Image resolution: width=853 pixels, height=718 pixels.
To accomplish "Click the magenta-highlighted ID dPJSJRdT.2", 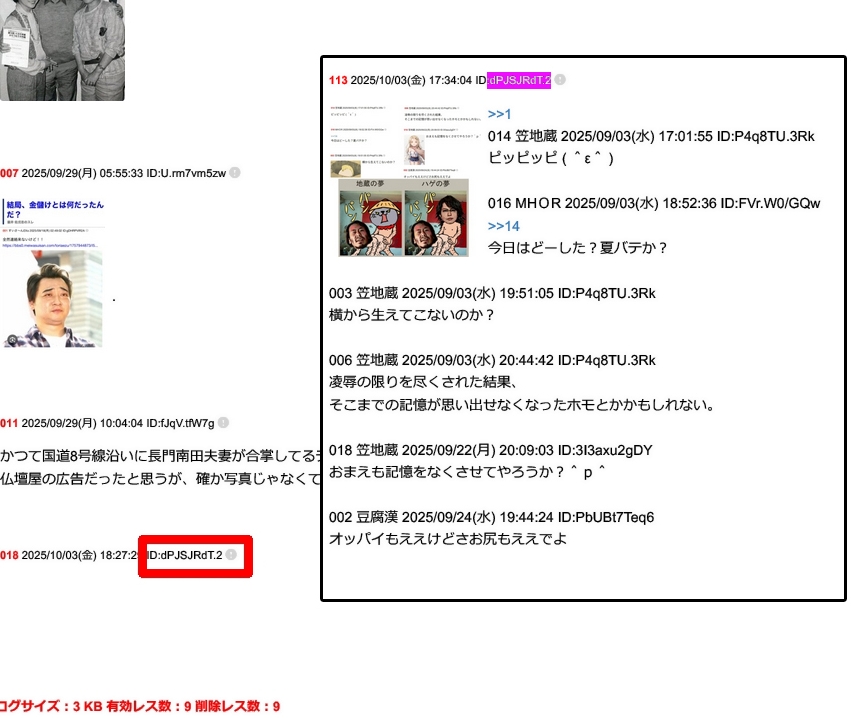I will point(519,80).
